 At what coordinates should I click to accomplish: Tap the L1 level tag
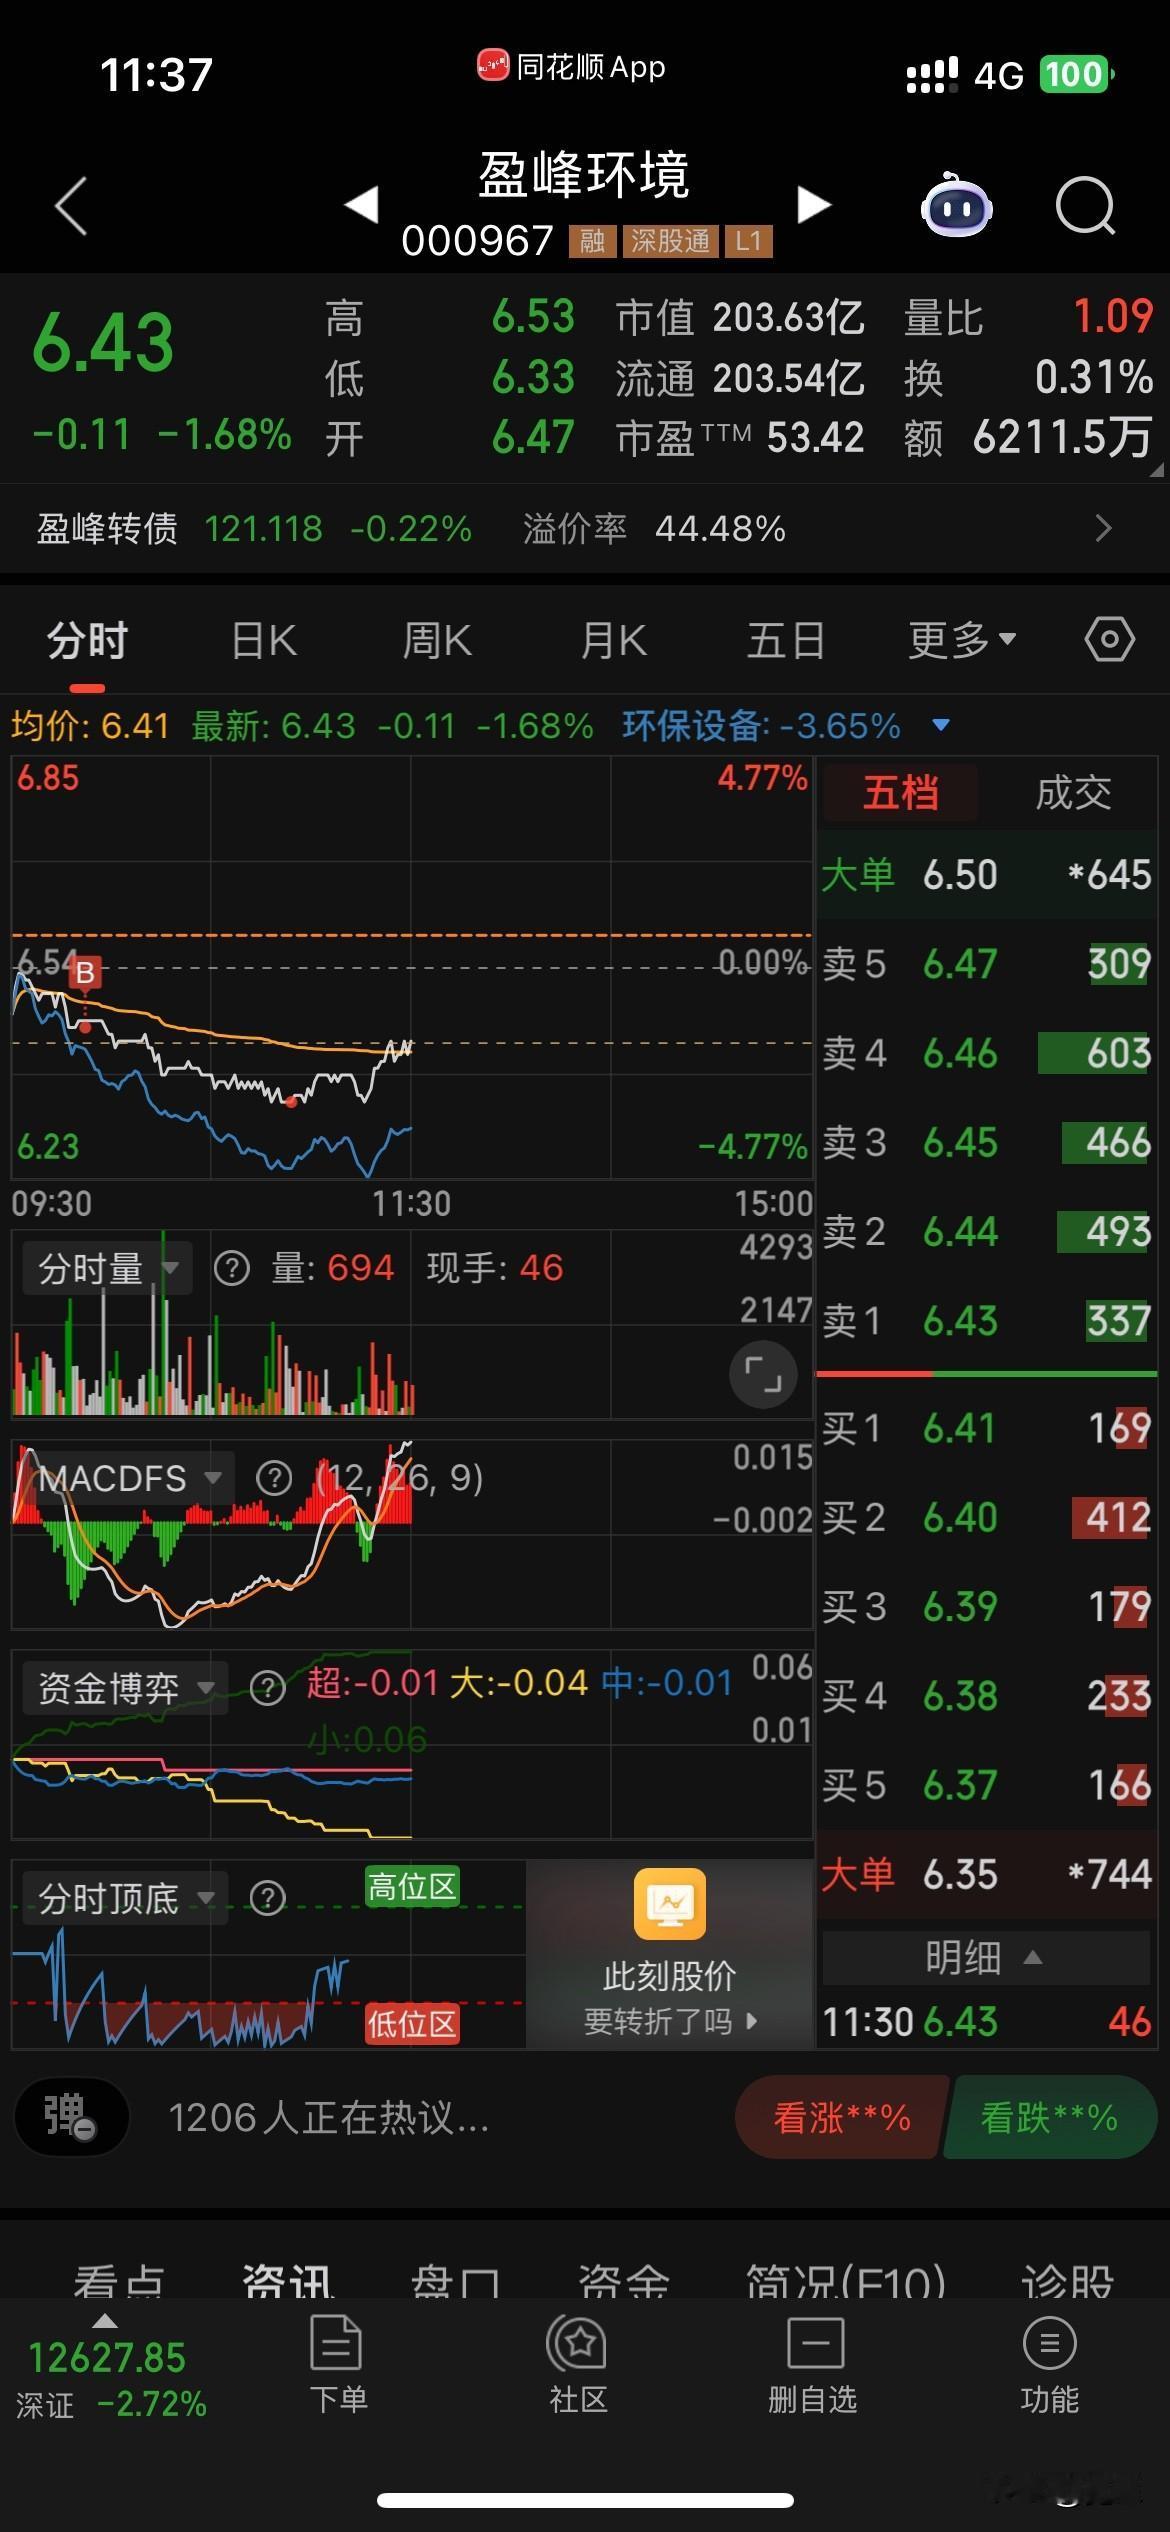[x=749, y=240]
